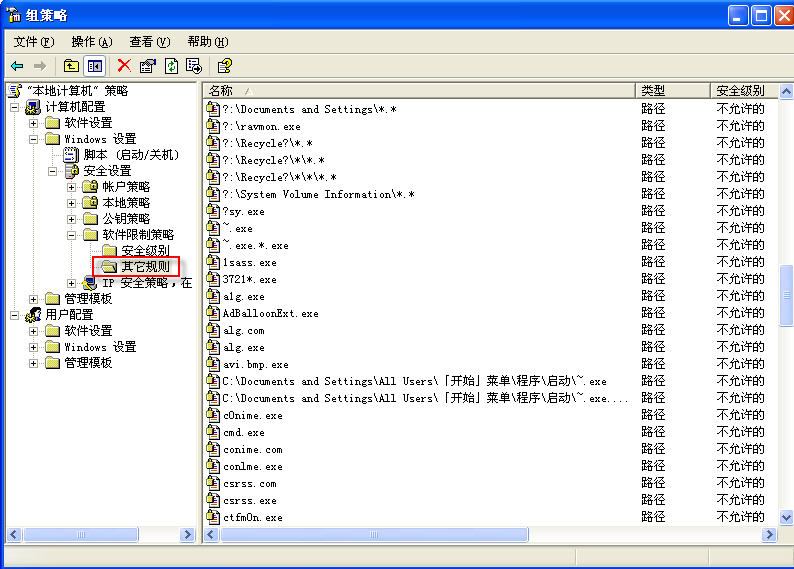Sort by the 名称 column header
The width and height of the screenshot is (794, 569).
[419, 91]
